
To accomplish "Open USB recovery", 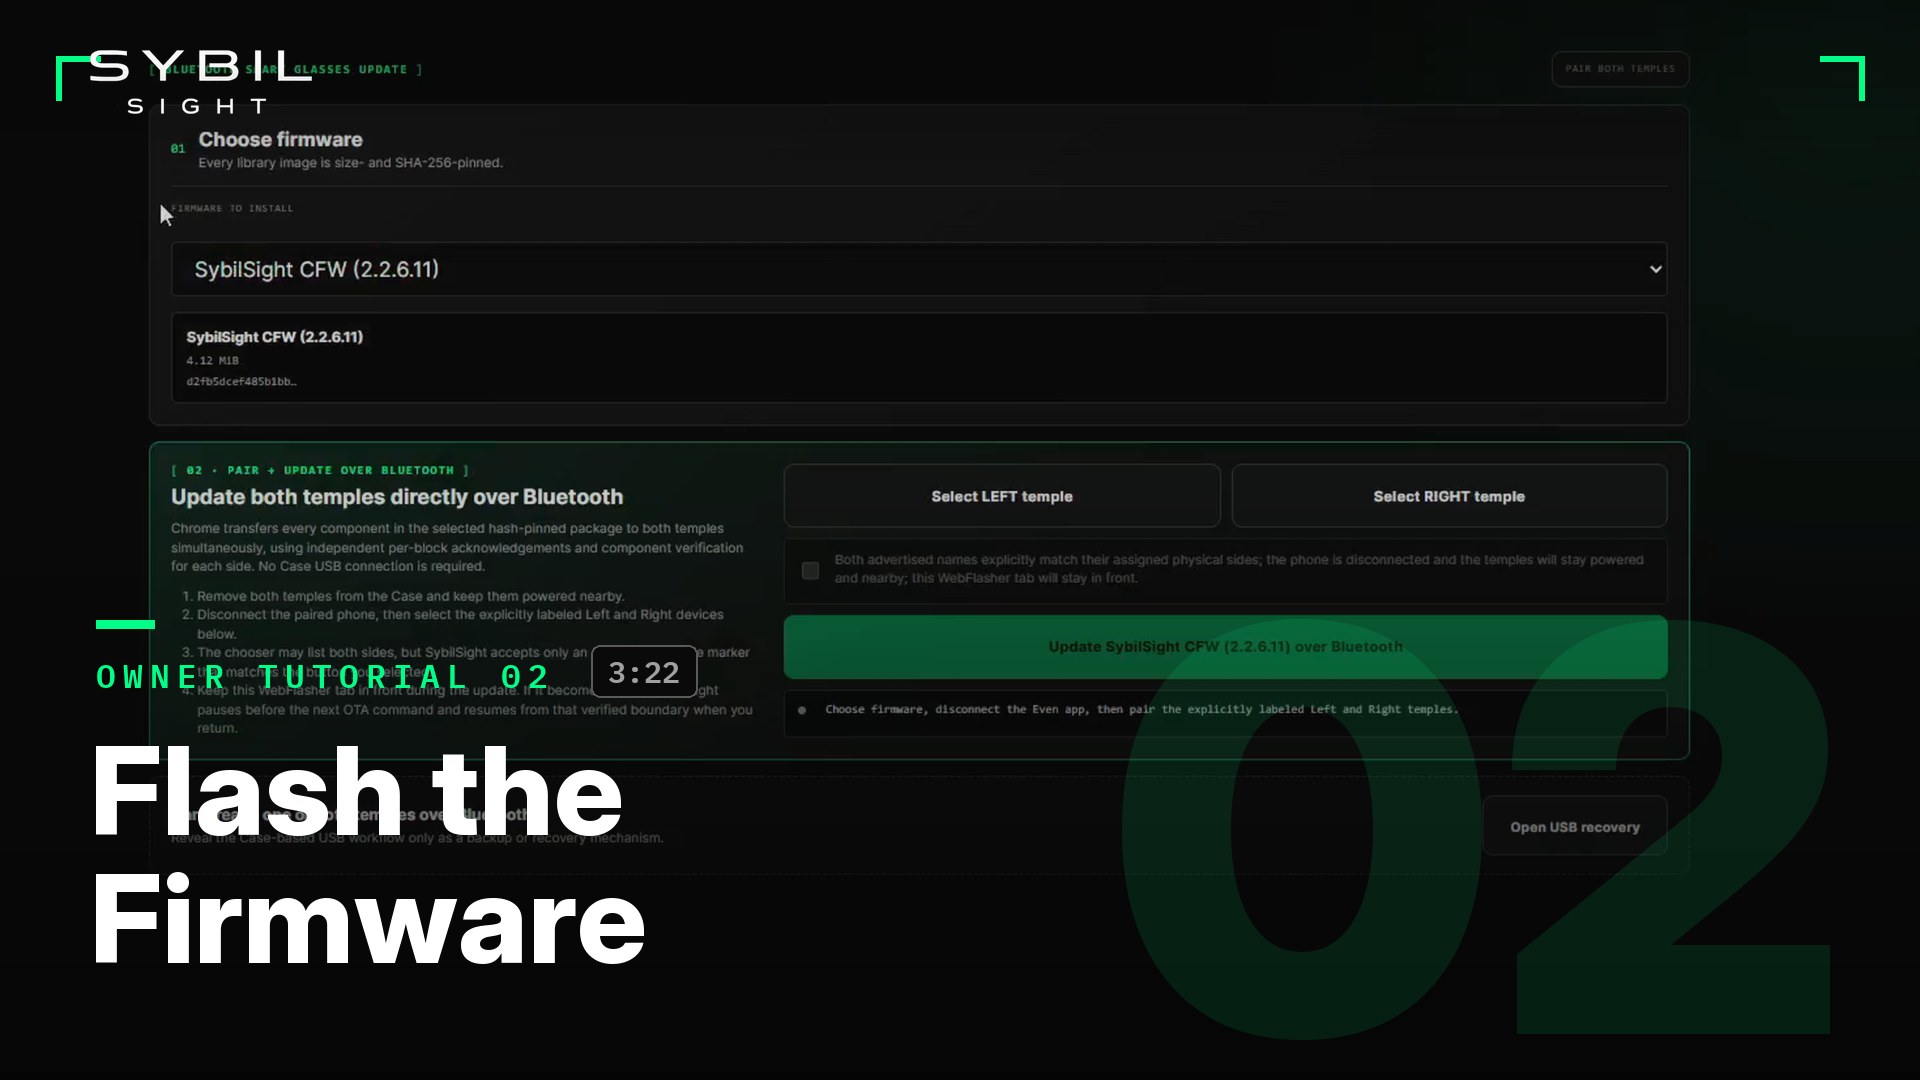I will click(1574, 827).
